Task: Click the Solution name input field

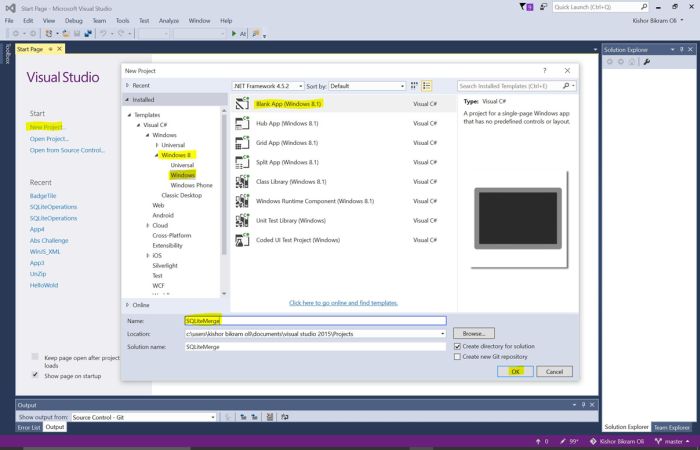Action: tap(315, 346)
